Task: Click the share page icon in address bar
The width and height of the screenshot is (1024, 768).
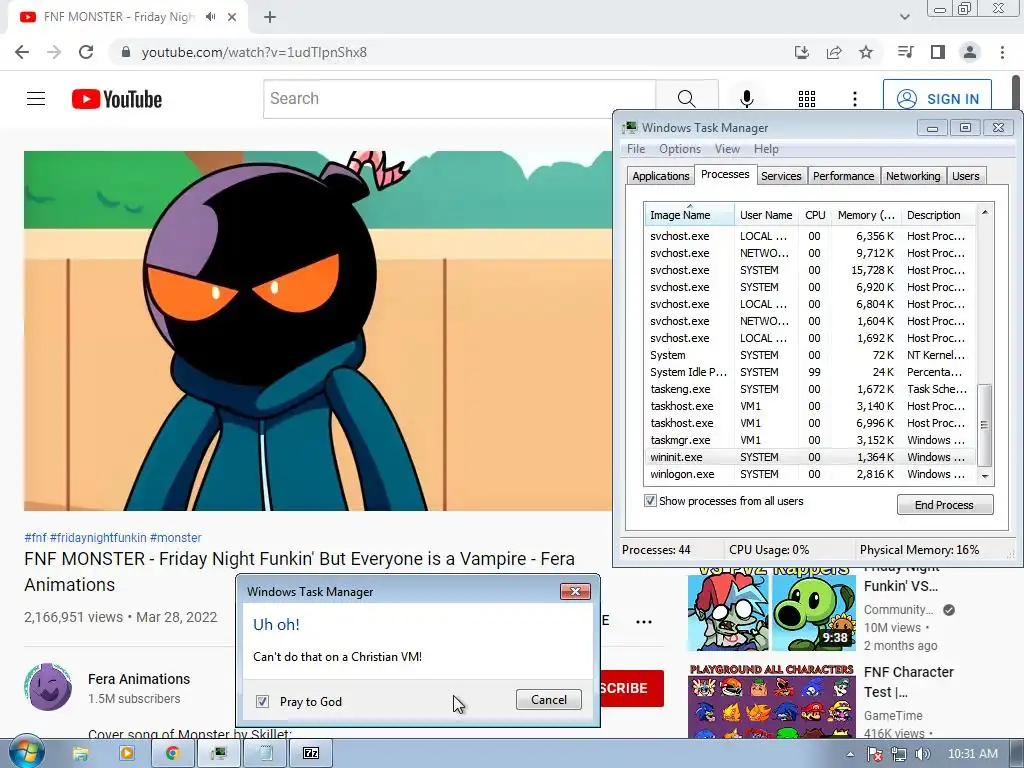Action: tap(834, 52)
